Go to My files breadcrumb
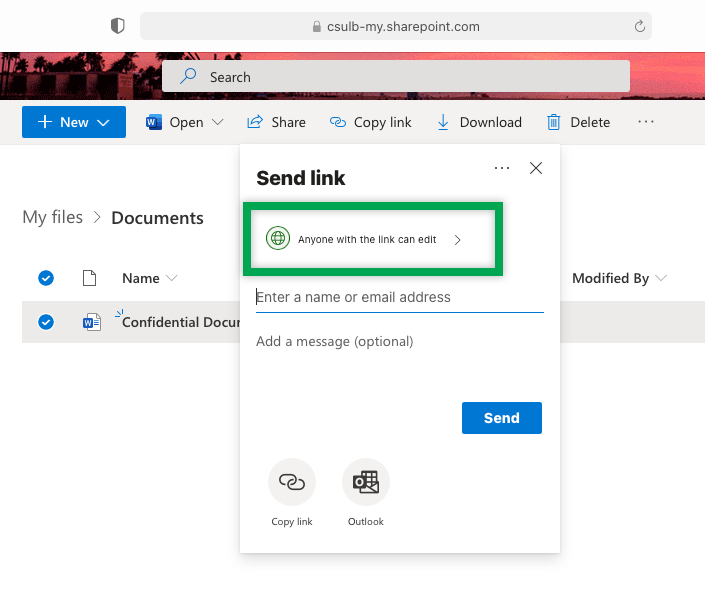Viewport: 705px width, 591px height. [x=53, y=217]
